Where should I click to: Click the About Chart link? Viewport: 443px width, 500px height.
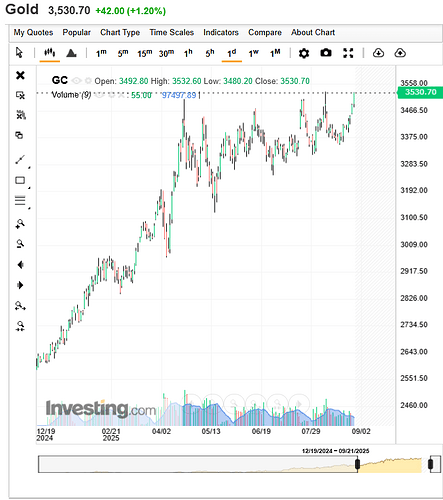point(313,32)
